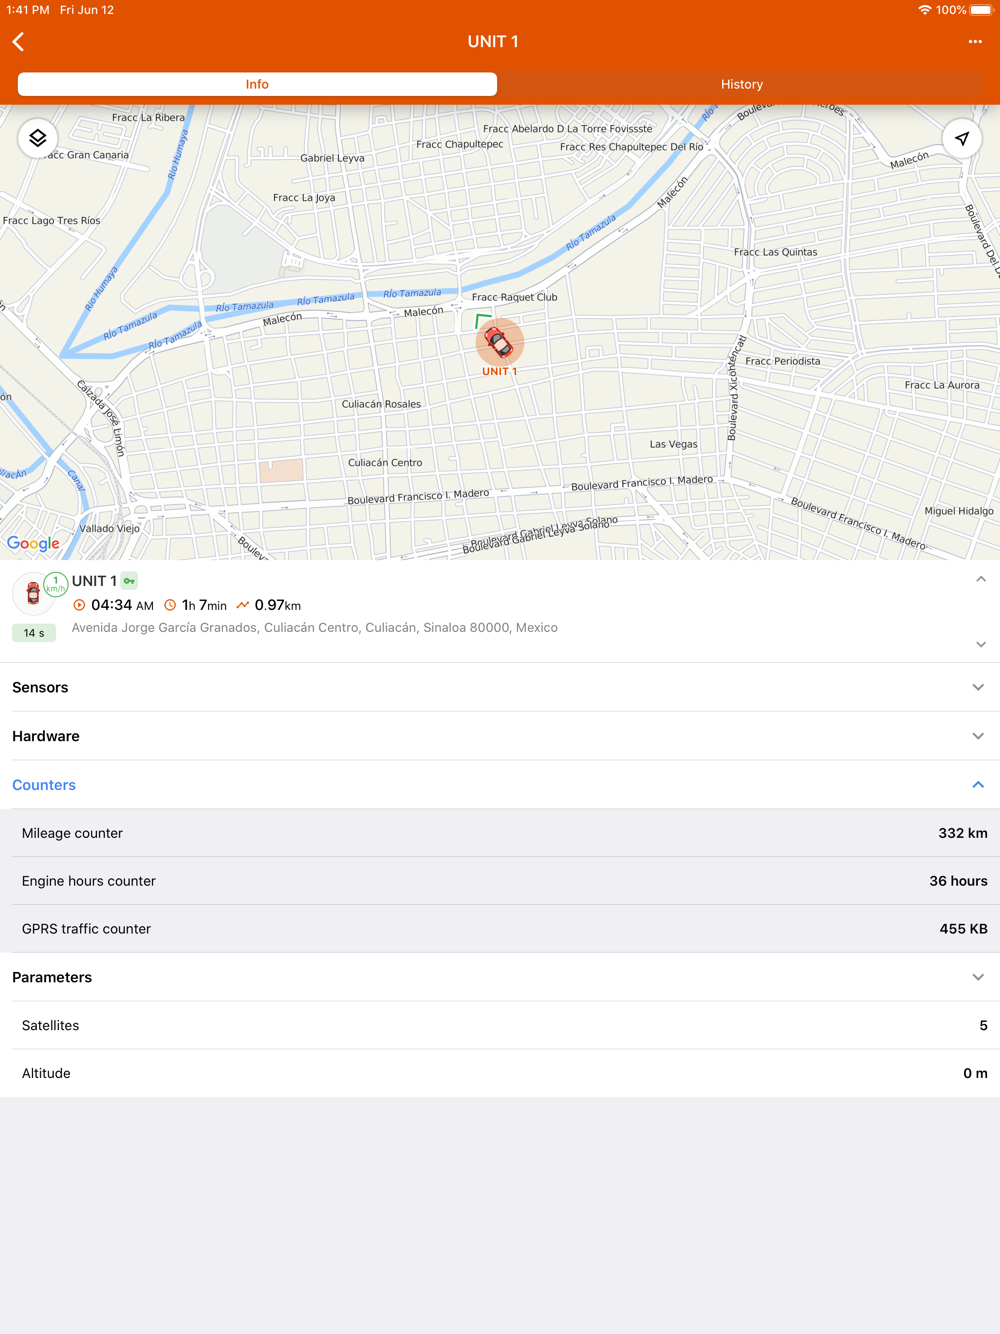This screenshot has height=1334, width=1000.
Task: Collapse the Counters section chevron
Action: (x=978, y=785)
